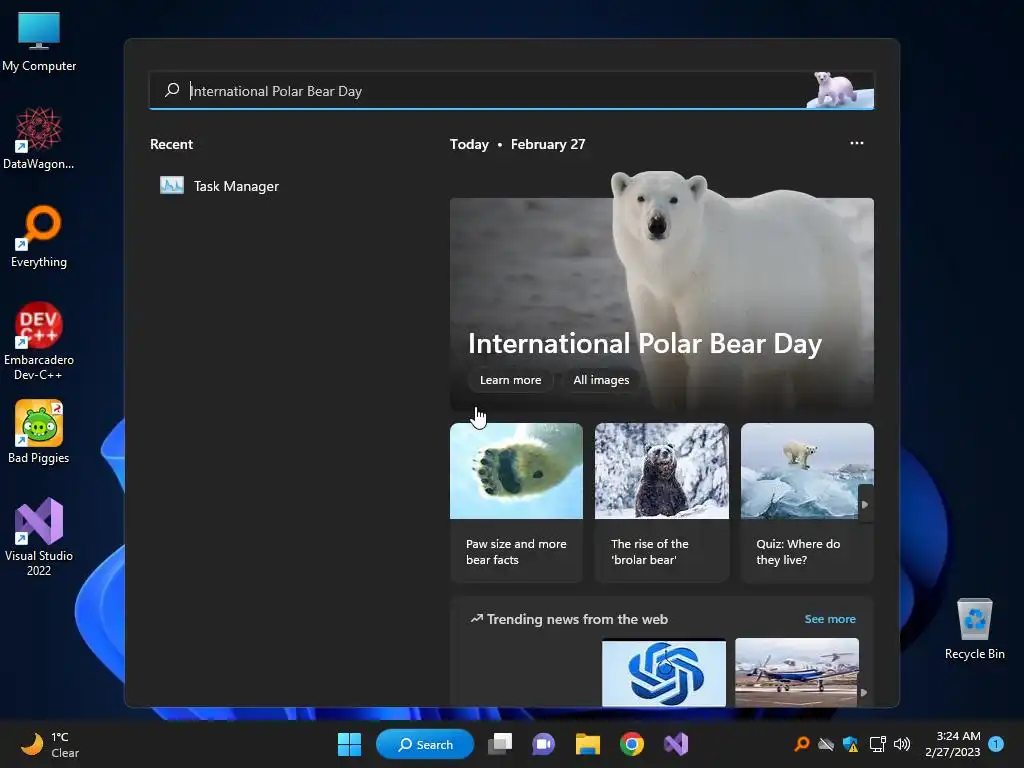The height and width of the screenshot is (768, 1024).
Task: Open the notification count badge
Action: pyautogui.click(x=996, y=744)
